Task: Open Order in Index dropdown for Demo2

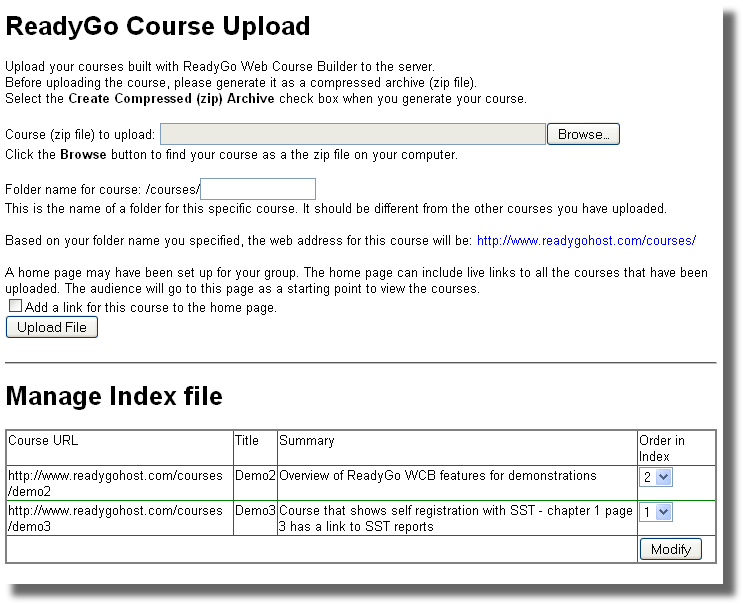Action: 656,477
